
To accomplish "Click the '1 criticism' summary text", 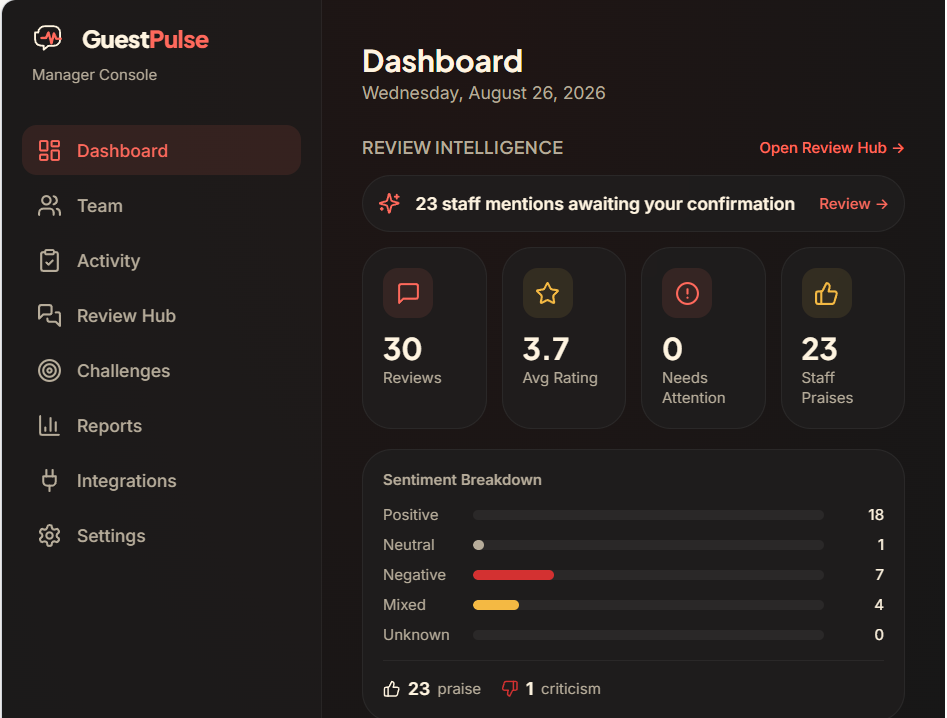I will (563, 689).
